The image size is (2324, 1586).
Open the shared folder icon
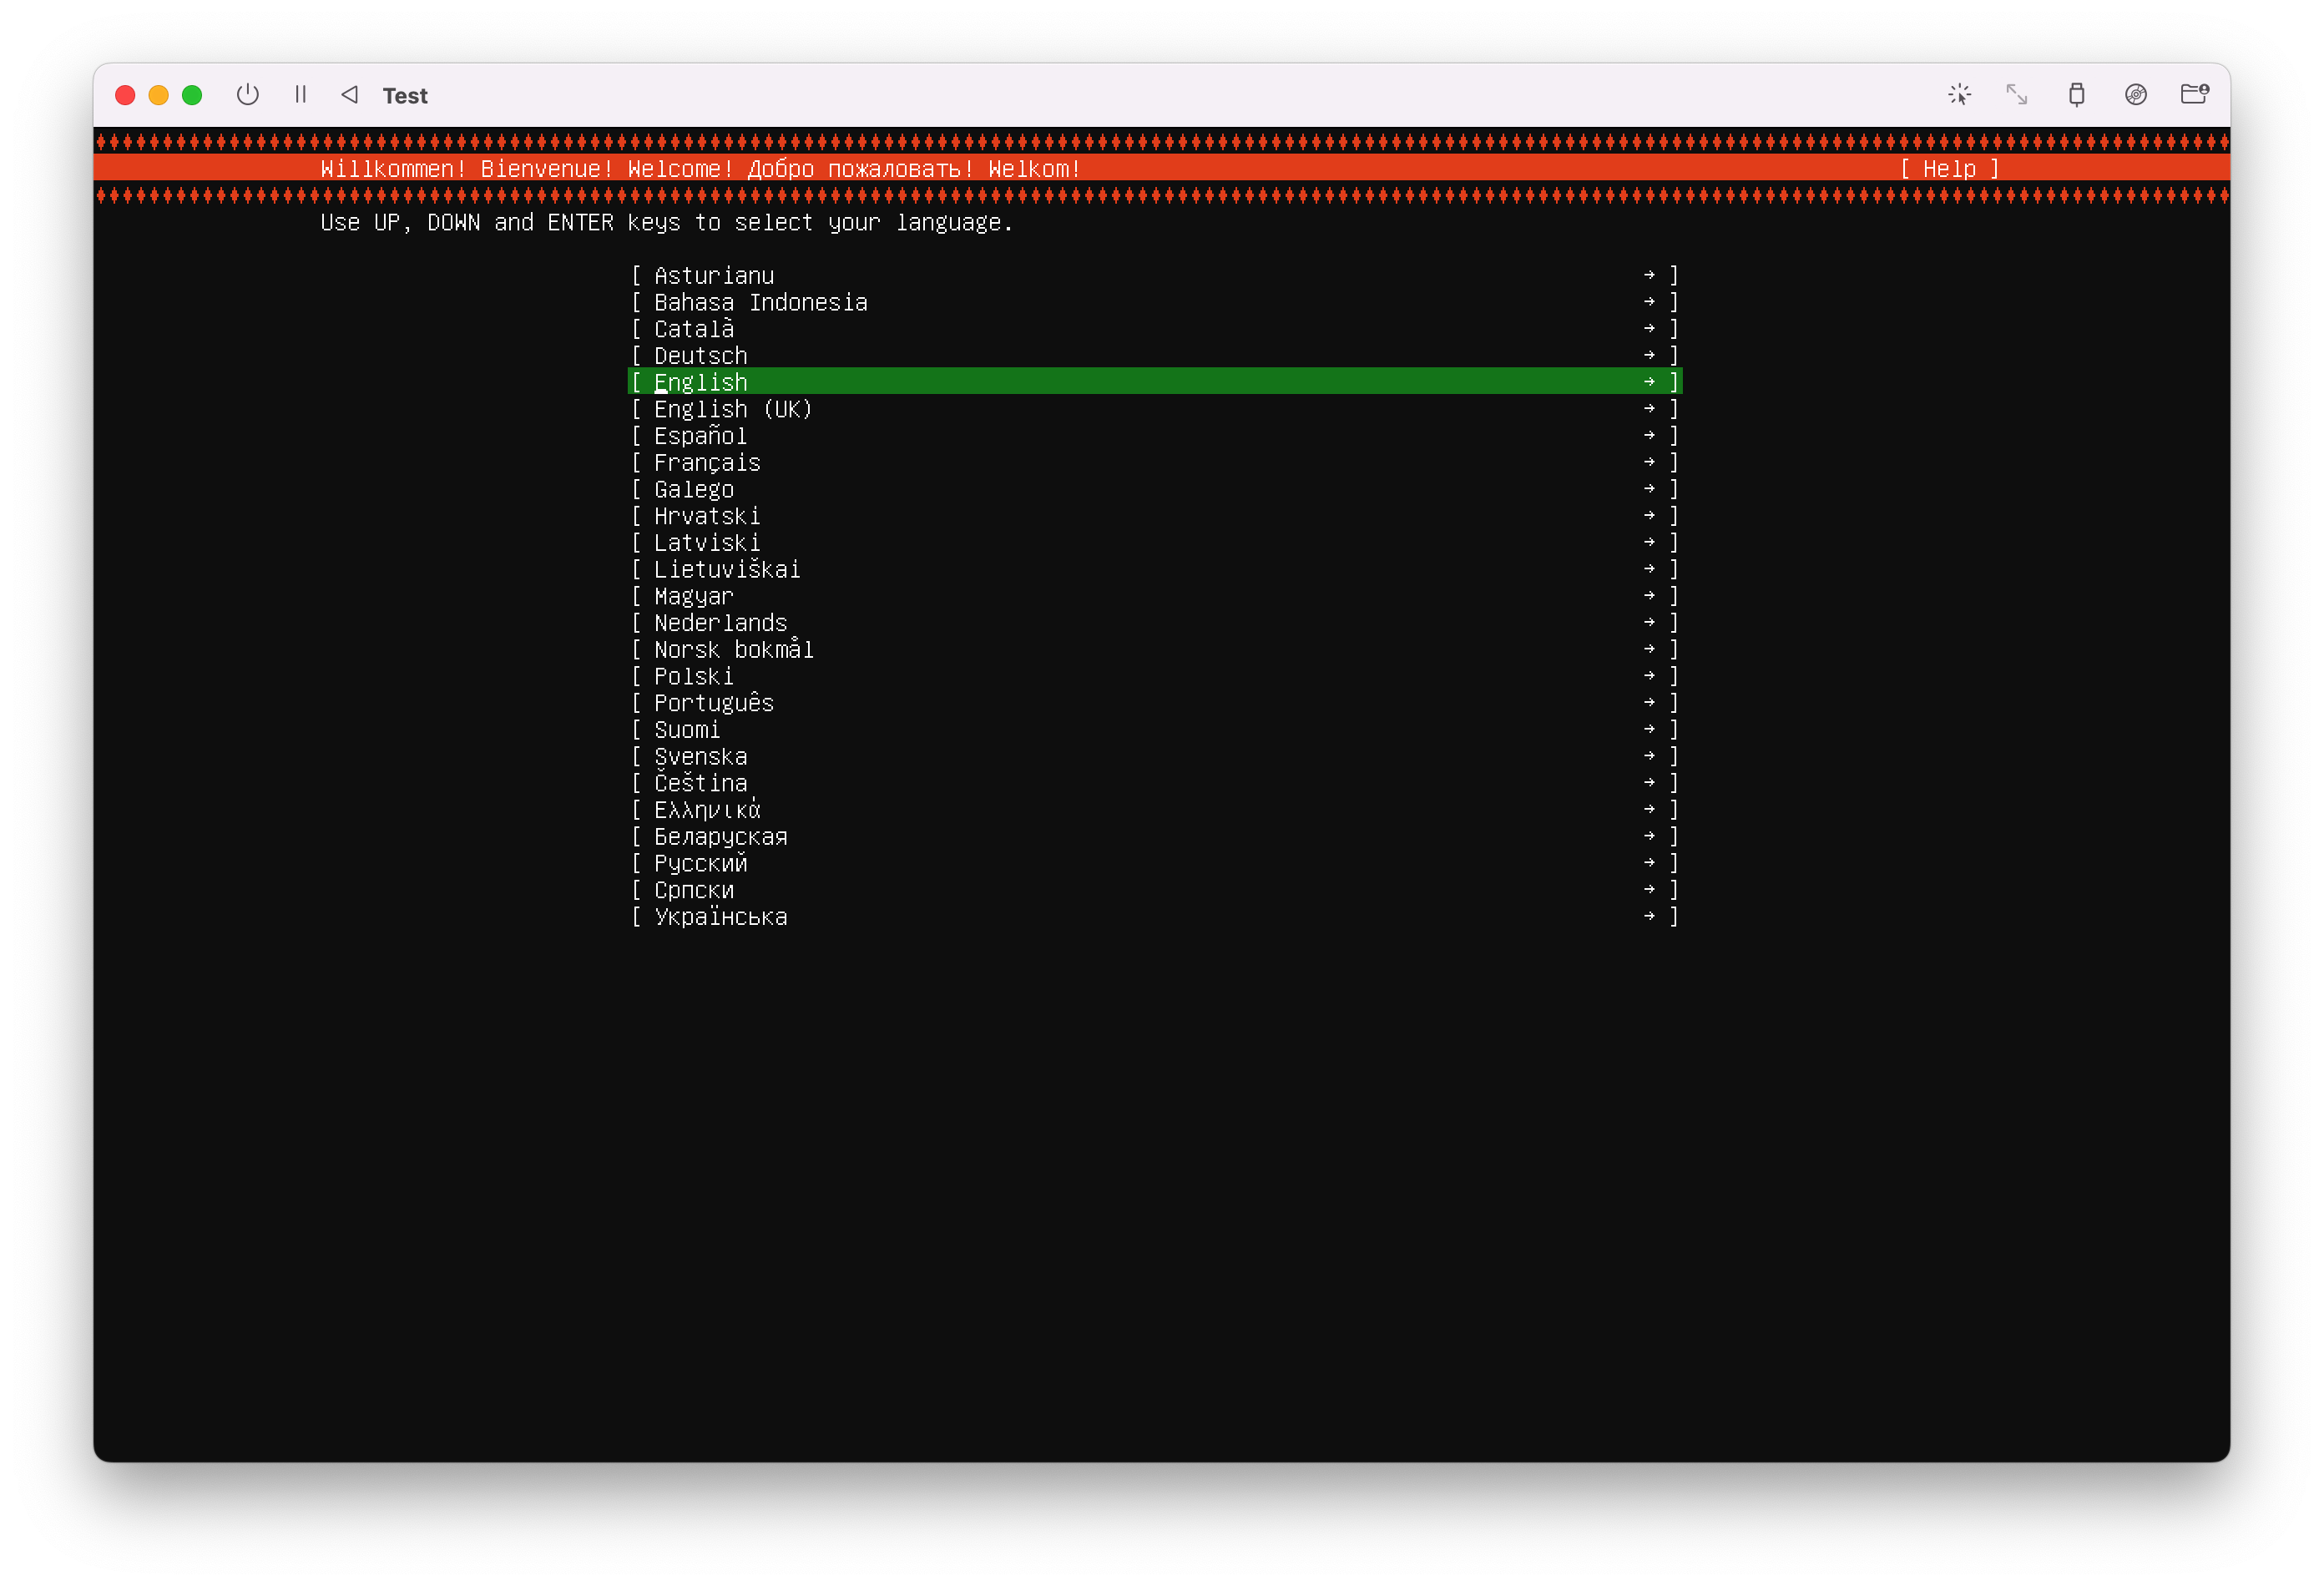pos(2194,95)
